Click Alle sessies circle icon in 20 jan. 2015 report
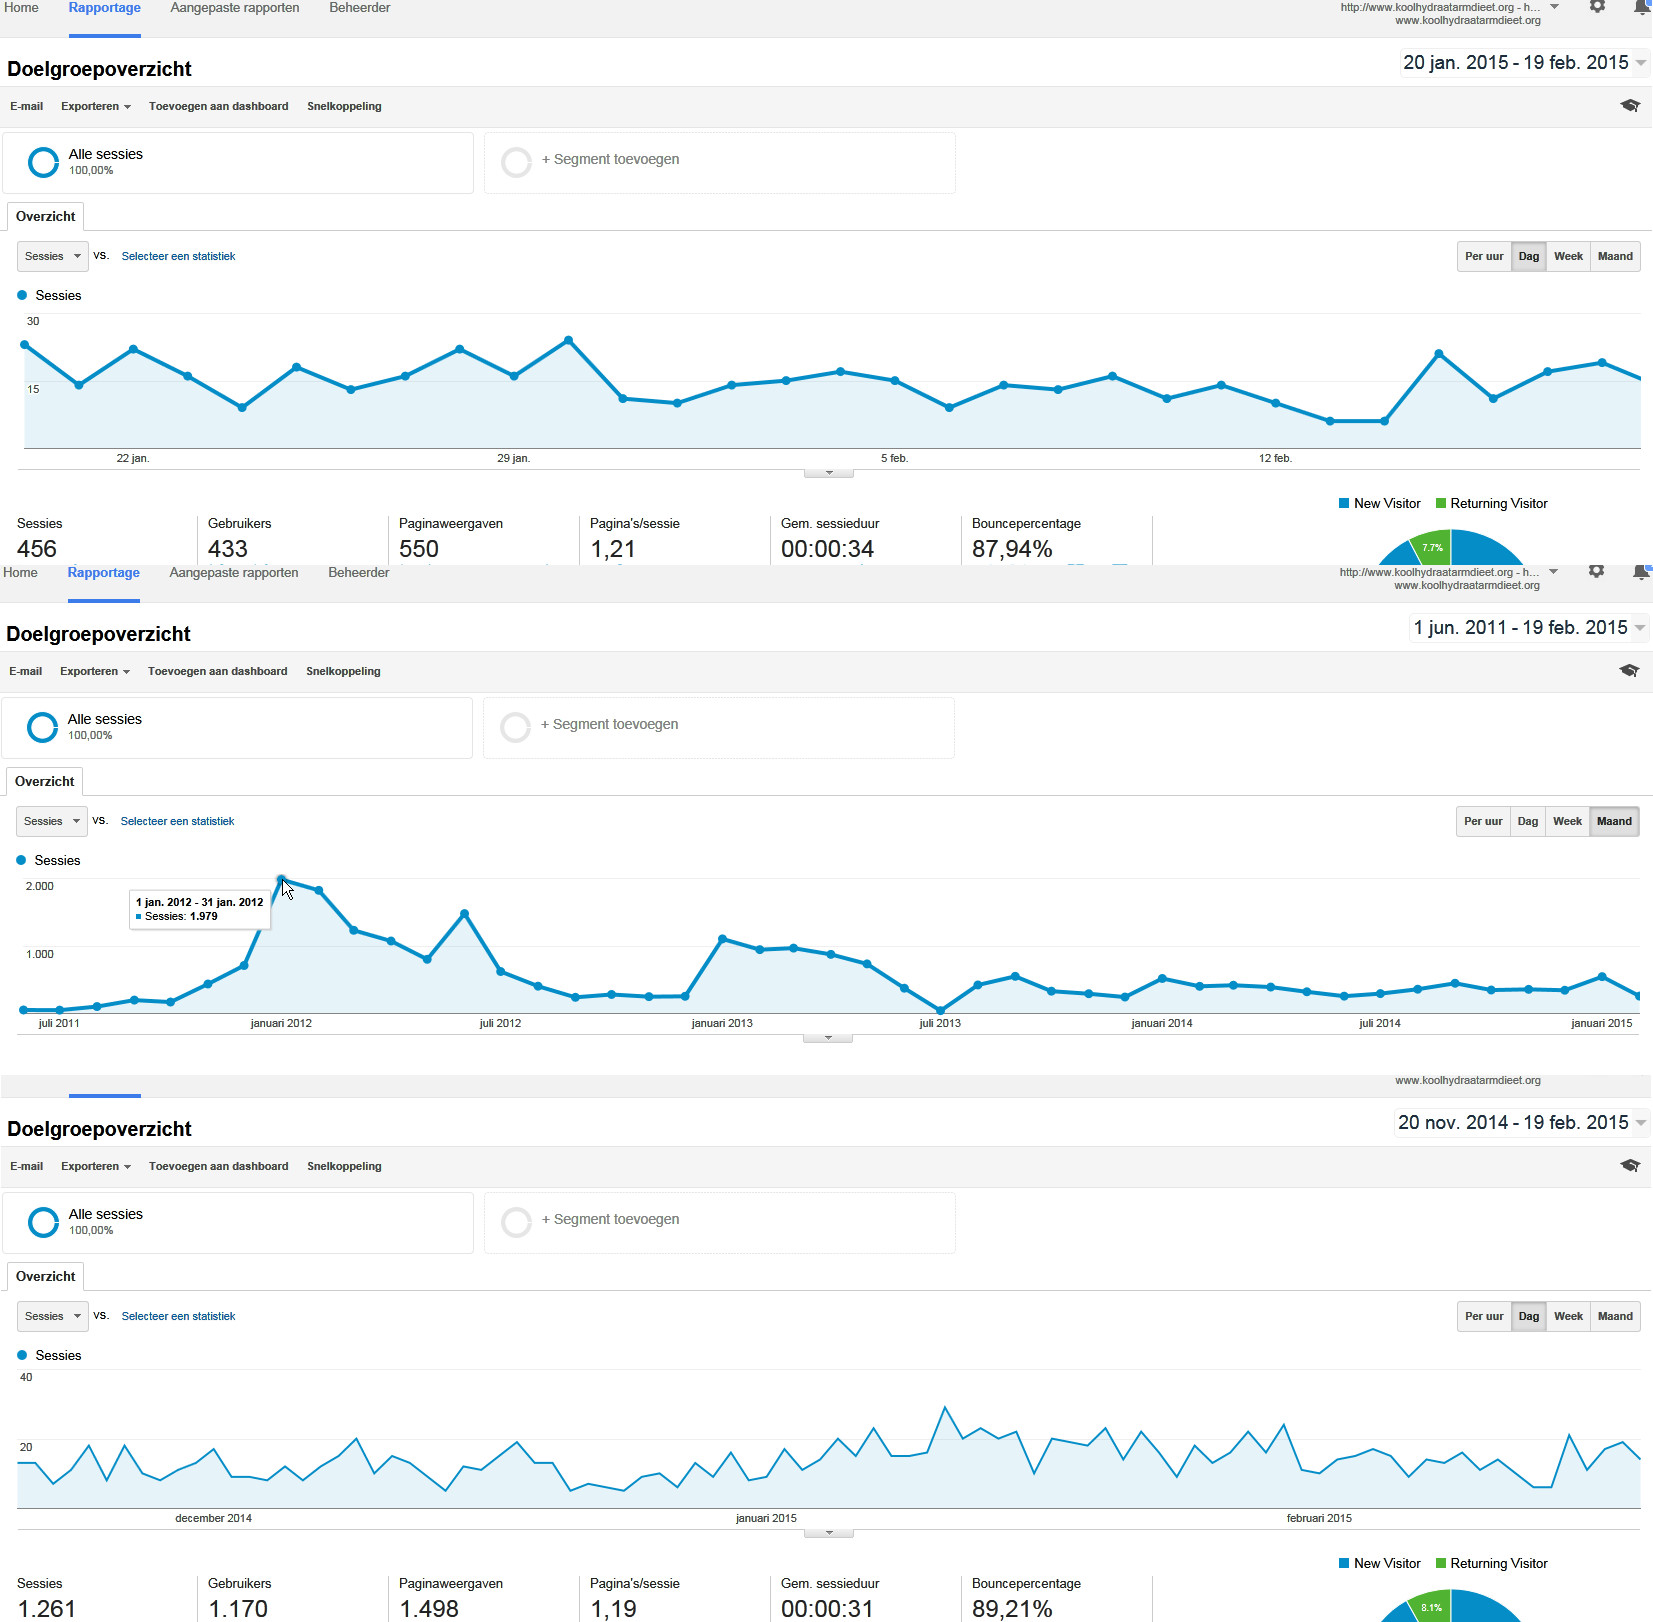Screen dimensions: 1653x1622 [43, 162]
